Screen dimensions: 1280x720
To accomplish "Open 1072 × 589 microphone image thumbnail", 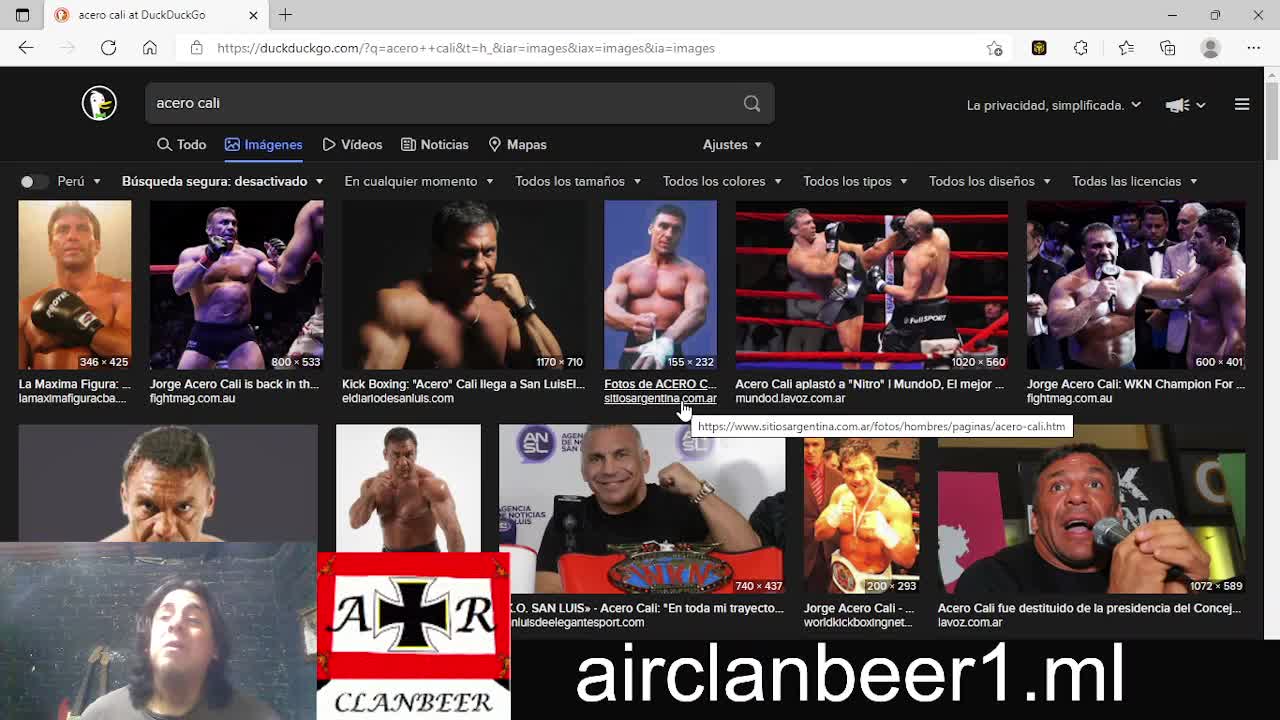I will 1092,509.
